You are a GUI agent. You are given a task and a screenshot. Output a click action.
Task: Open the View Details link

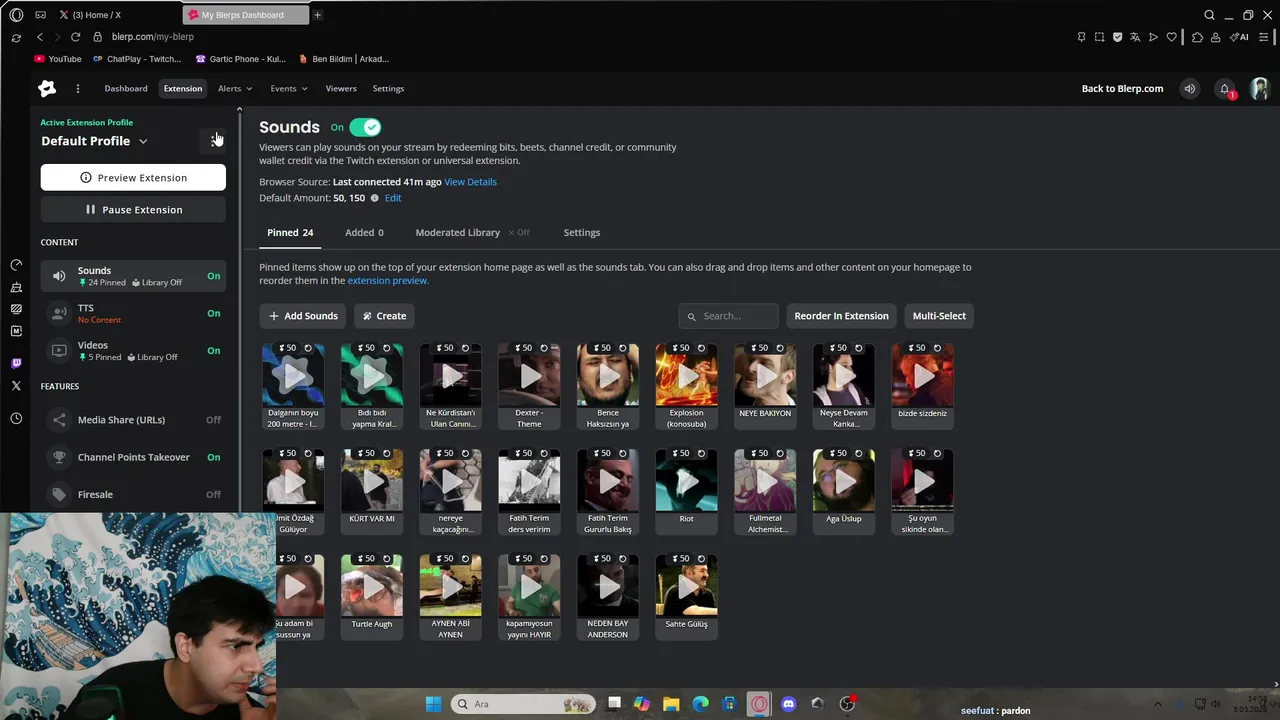[470, 182]
